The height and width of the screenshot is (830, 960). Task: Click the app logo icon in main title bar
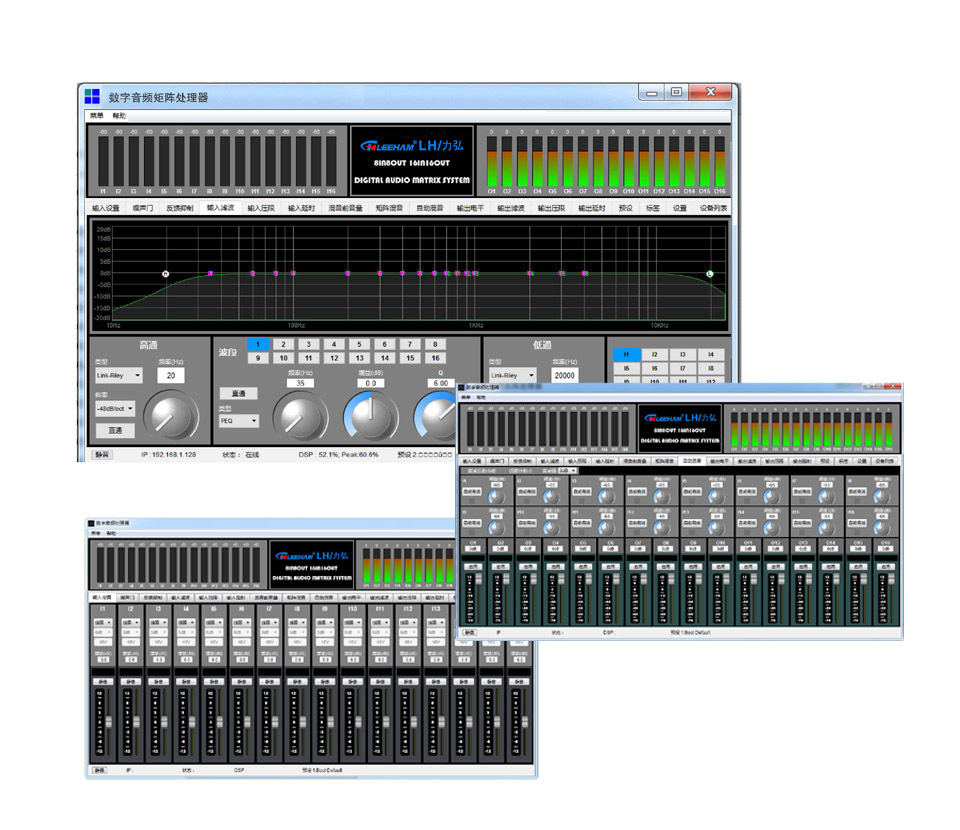[x=92, y=96]
